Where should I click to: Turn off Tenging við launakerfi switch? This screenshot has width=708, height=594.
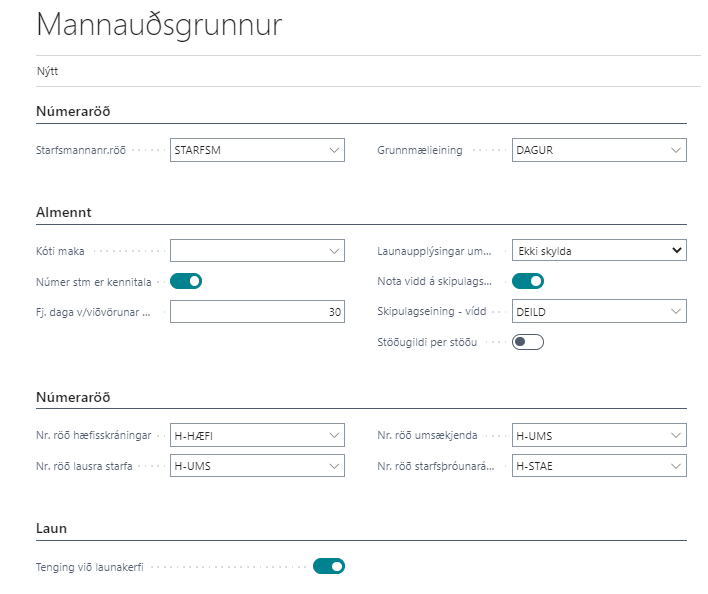[x=328, y=567]
